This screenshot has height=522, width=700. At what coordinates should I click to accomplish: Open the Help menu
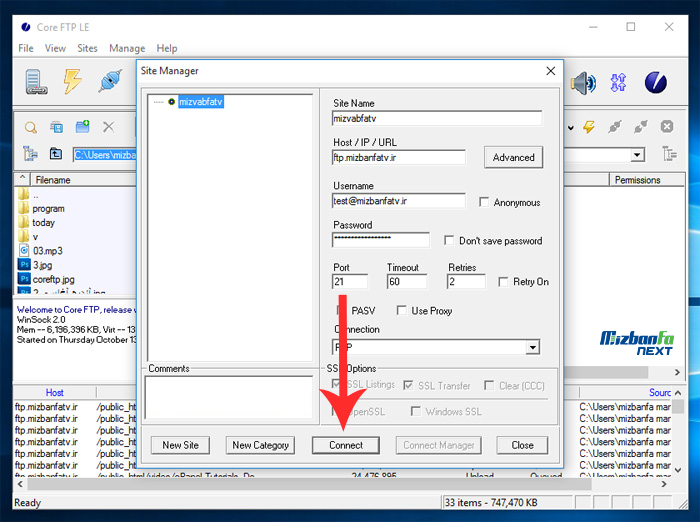(x=167, y=48)
